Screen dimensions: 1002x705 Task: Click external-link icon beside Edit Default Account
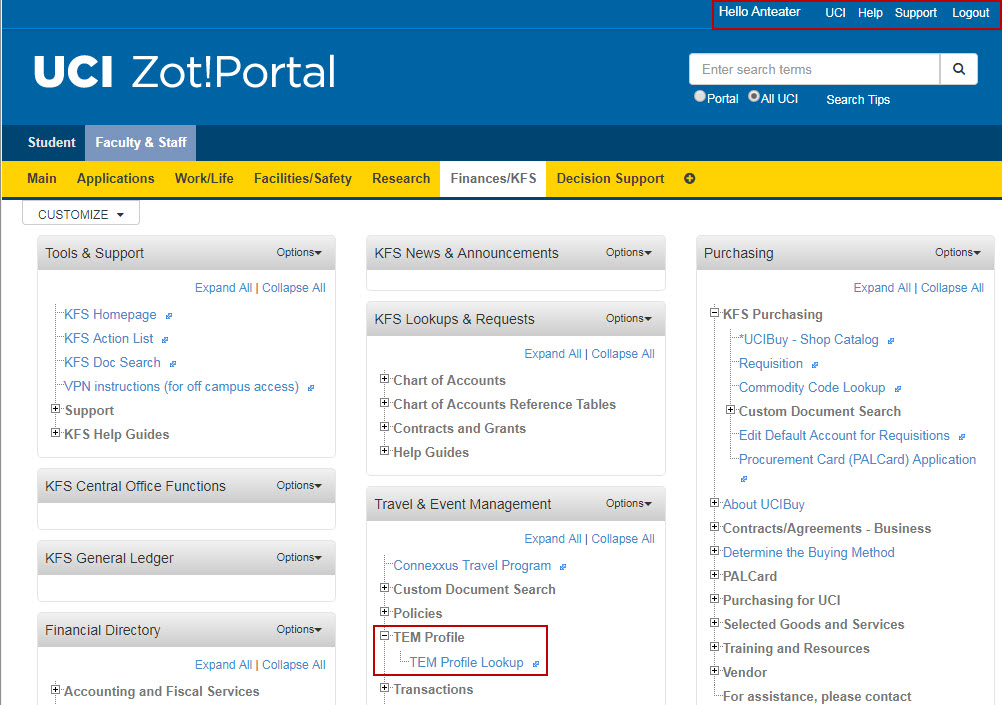tap(962, 437)
